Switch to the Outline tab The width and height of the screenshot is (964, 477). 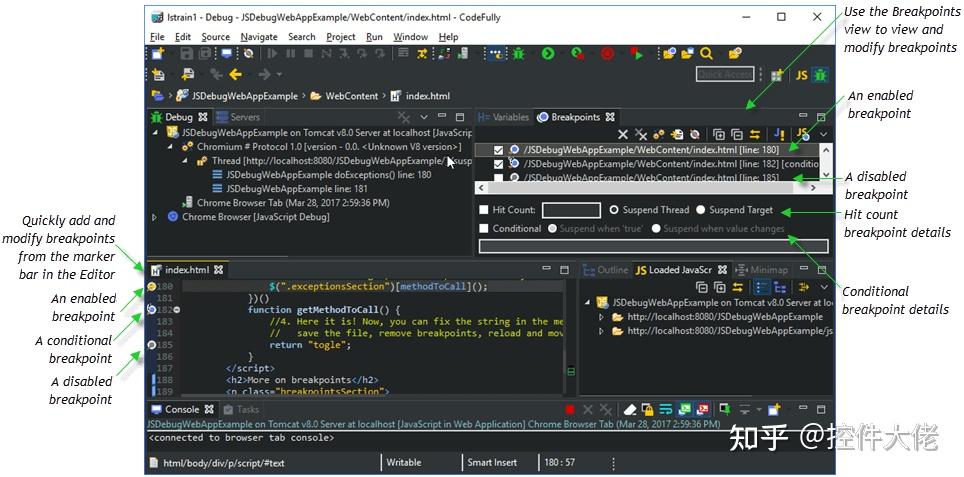tap(606, 270)
